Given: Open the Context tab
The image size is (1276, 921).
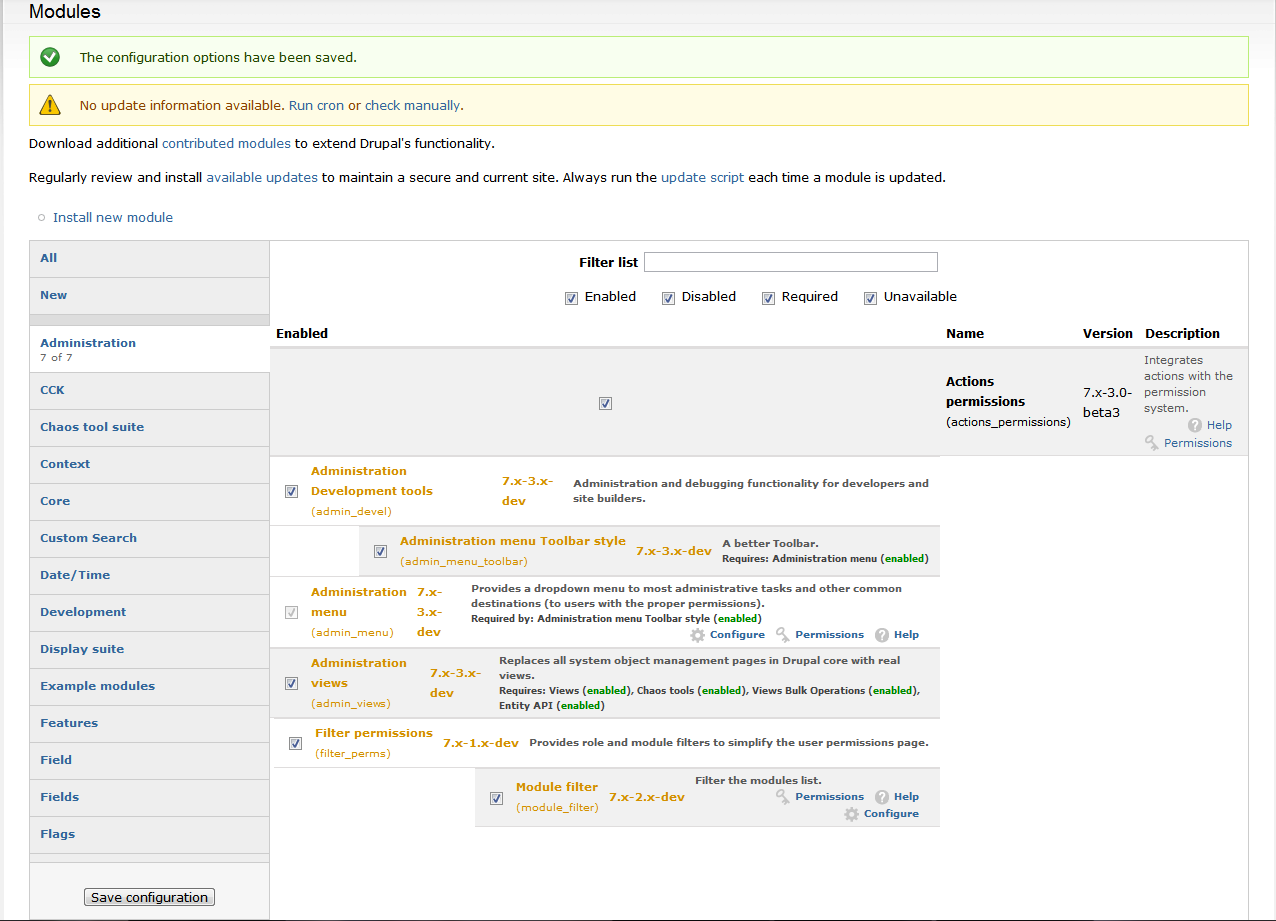Looking at the screenshot, I should [x=150, y=464].
